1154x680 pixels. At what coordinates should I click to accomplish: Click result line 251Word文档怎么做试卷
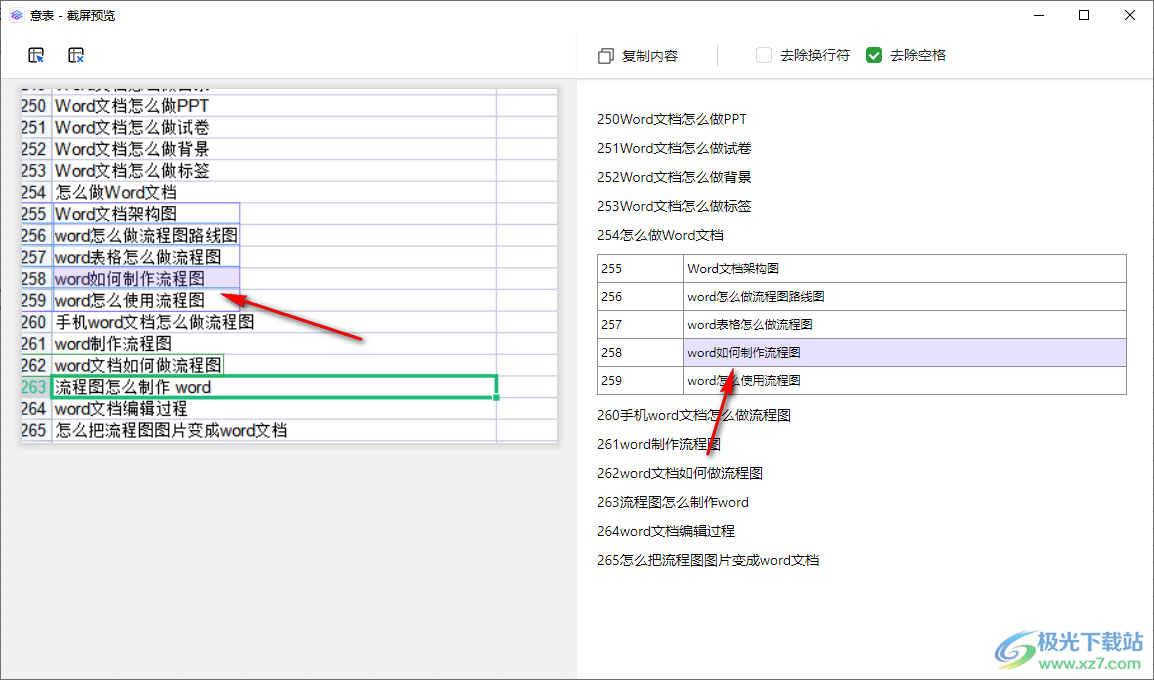(x=674, y=149)
